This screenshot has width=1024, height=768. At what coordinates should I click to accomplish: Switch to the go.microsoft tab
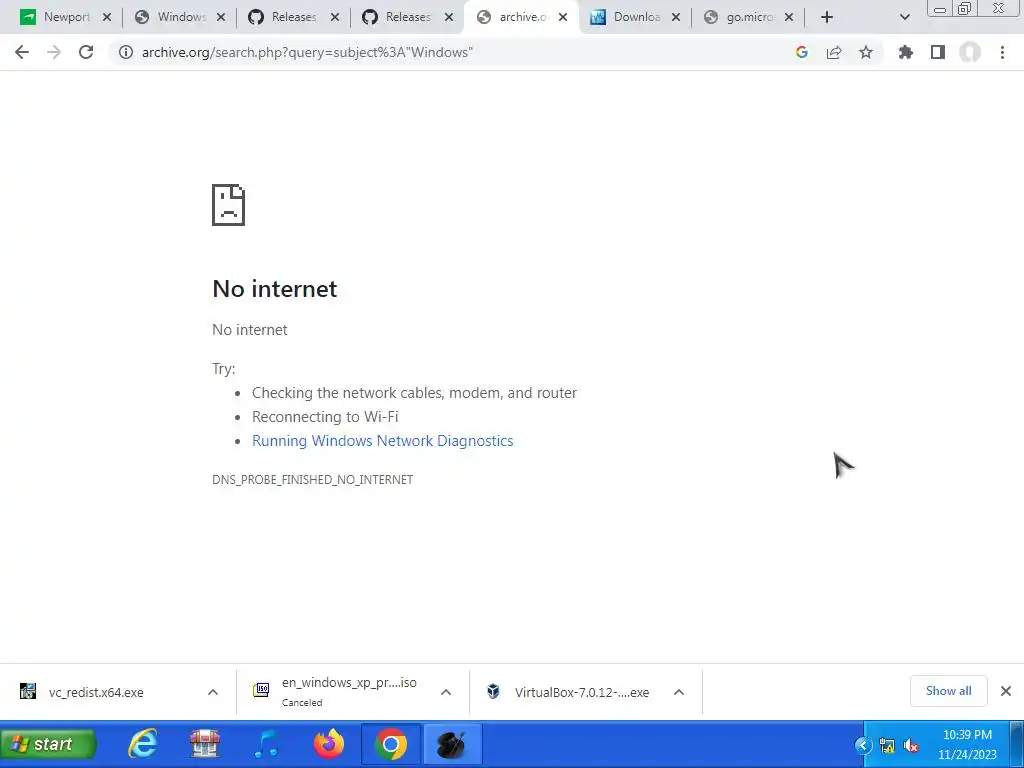pos(749,17)
